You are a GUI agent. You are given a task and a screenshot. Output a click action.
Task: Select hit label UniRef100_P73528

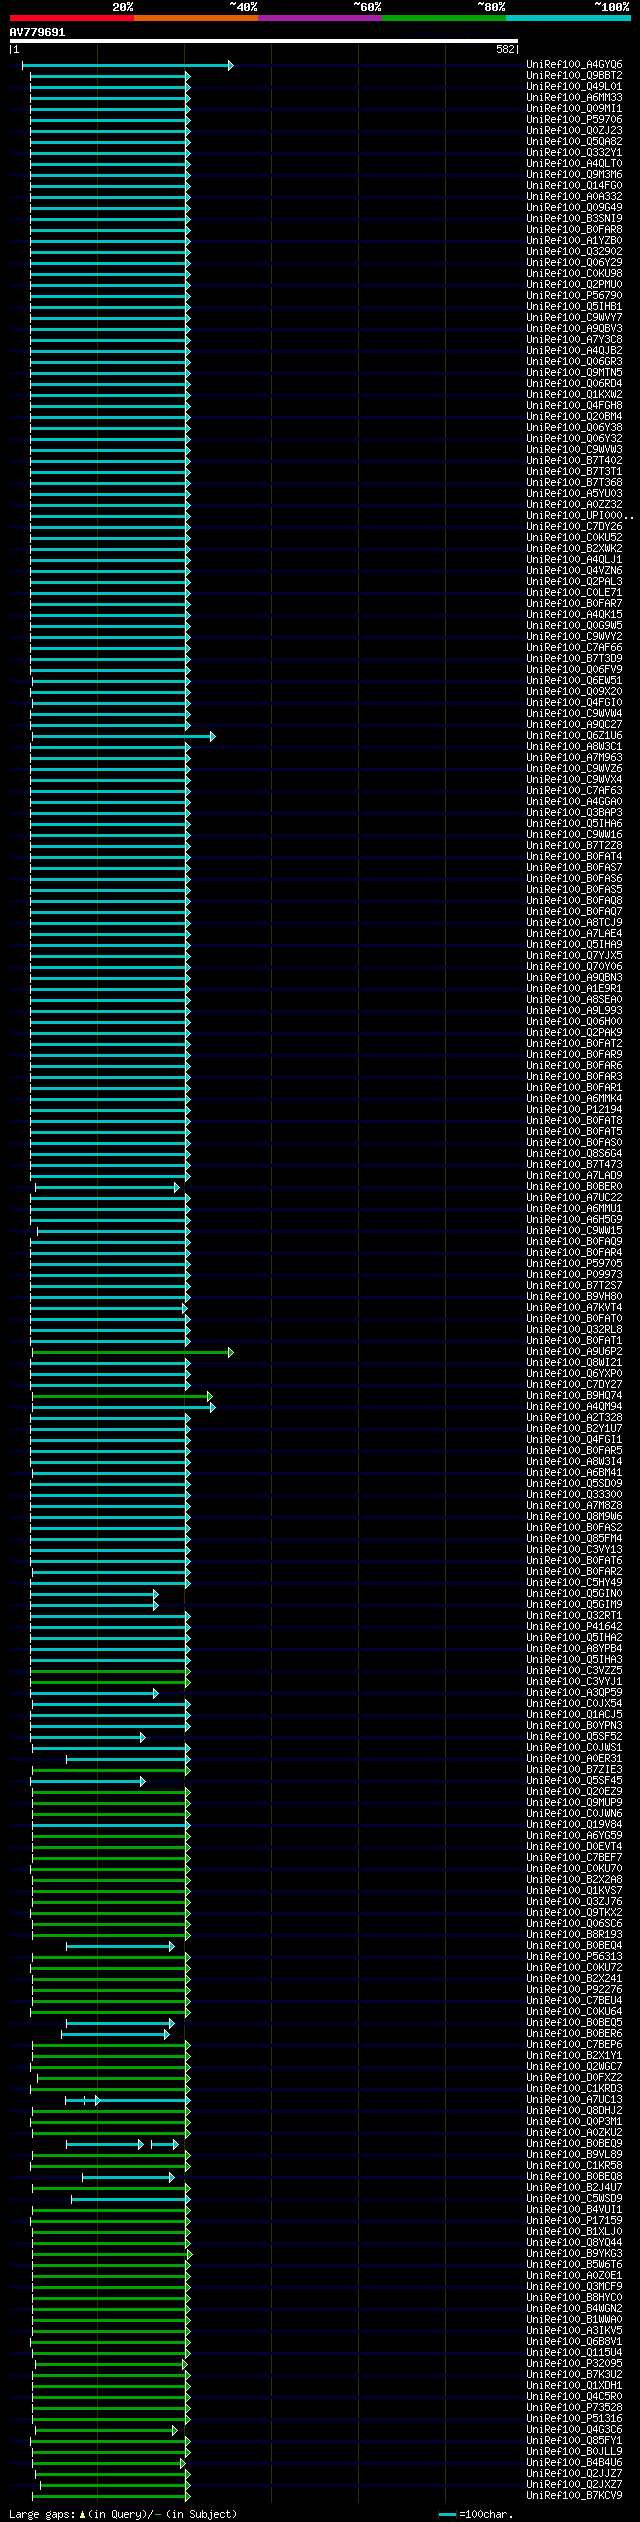click(574, 2408)
